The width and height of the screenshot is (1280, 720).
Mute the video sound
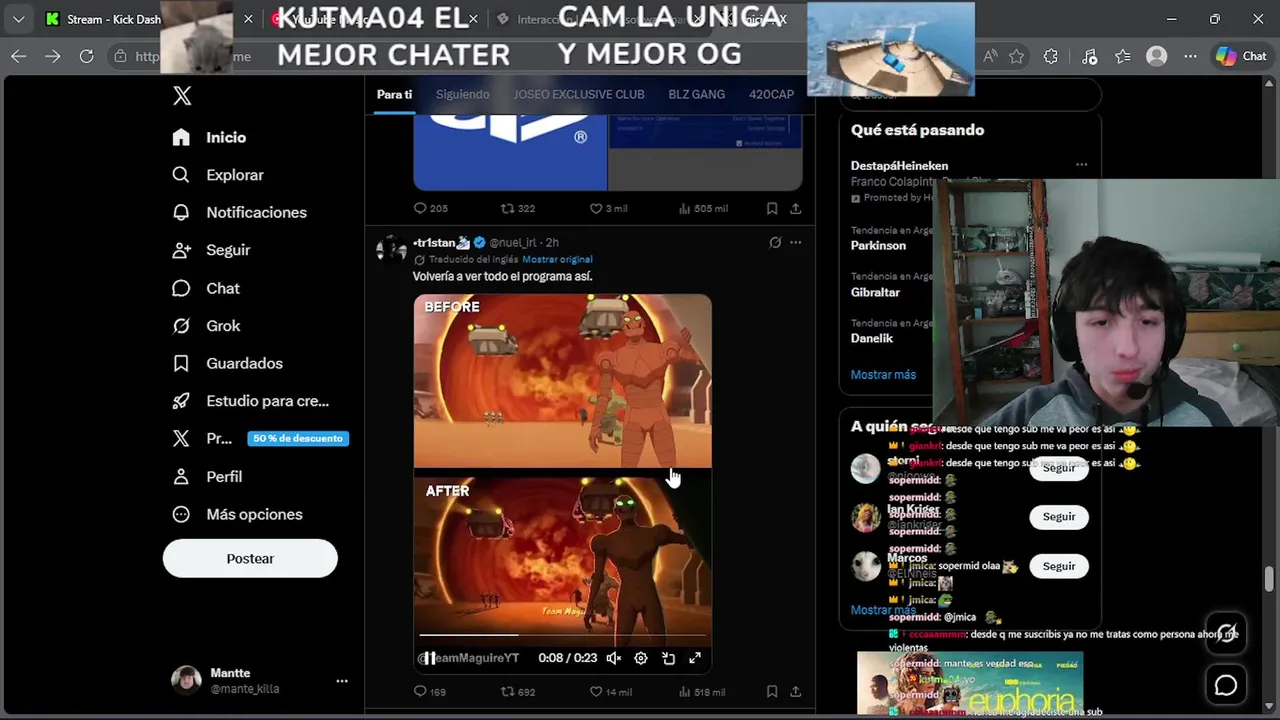pyautogui.click(x=614, y=658)
